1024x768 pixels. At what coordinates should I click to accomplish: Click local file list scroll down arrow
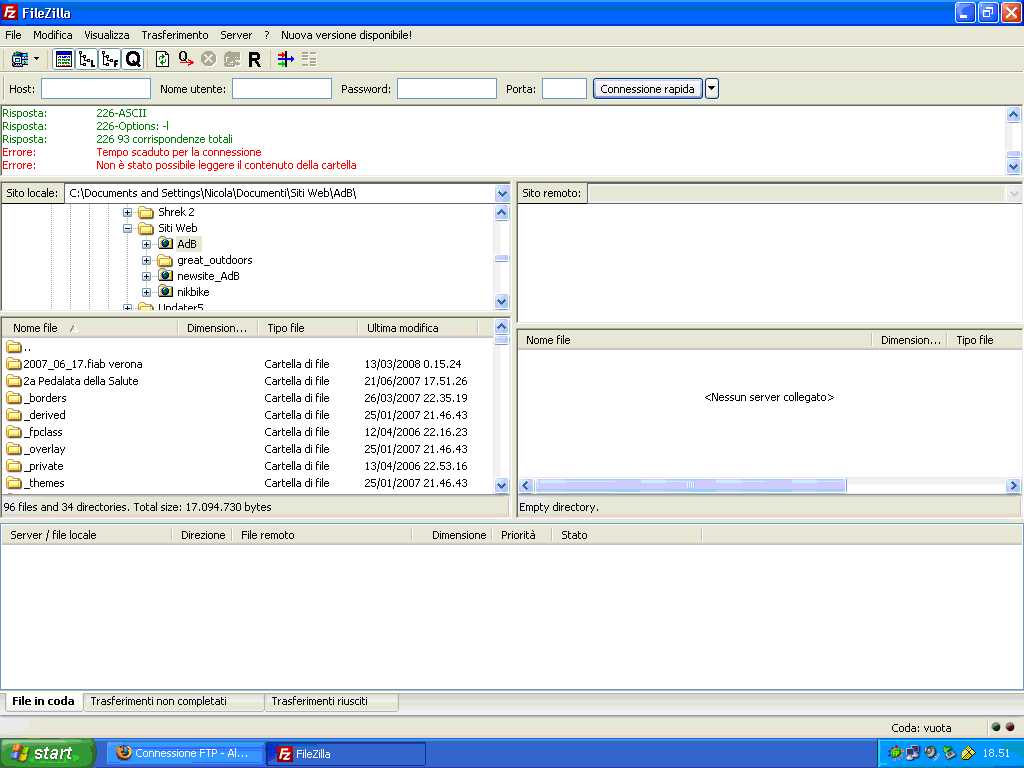pyautogui.click(x=502, y=485)
